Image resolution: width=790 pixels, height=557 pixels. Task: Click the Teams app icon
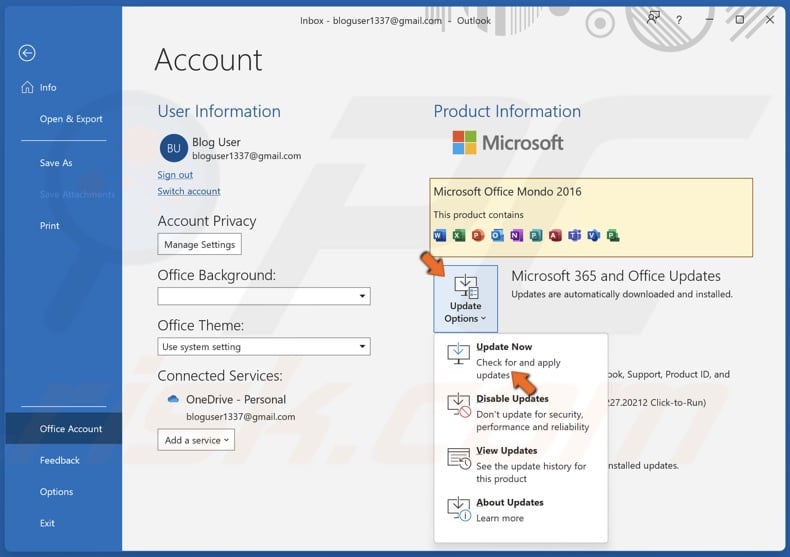pyautogui.click(x=575, y=236)
